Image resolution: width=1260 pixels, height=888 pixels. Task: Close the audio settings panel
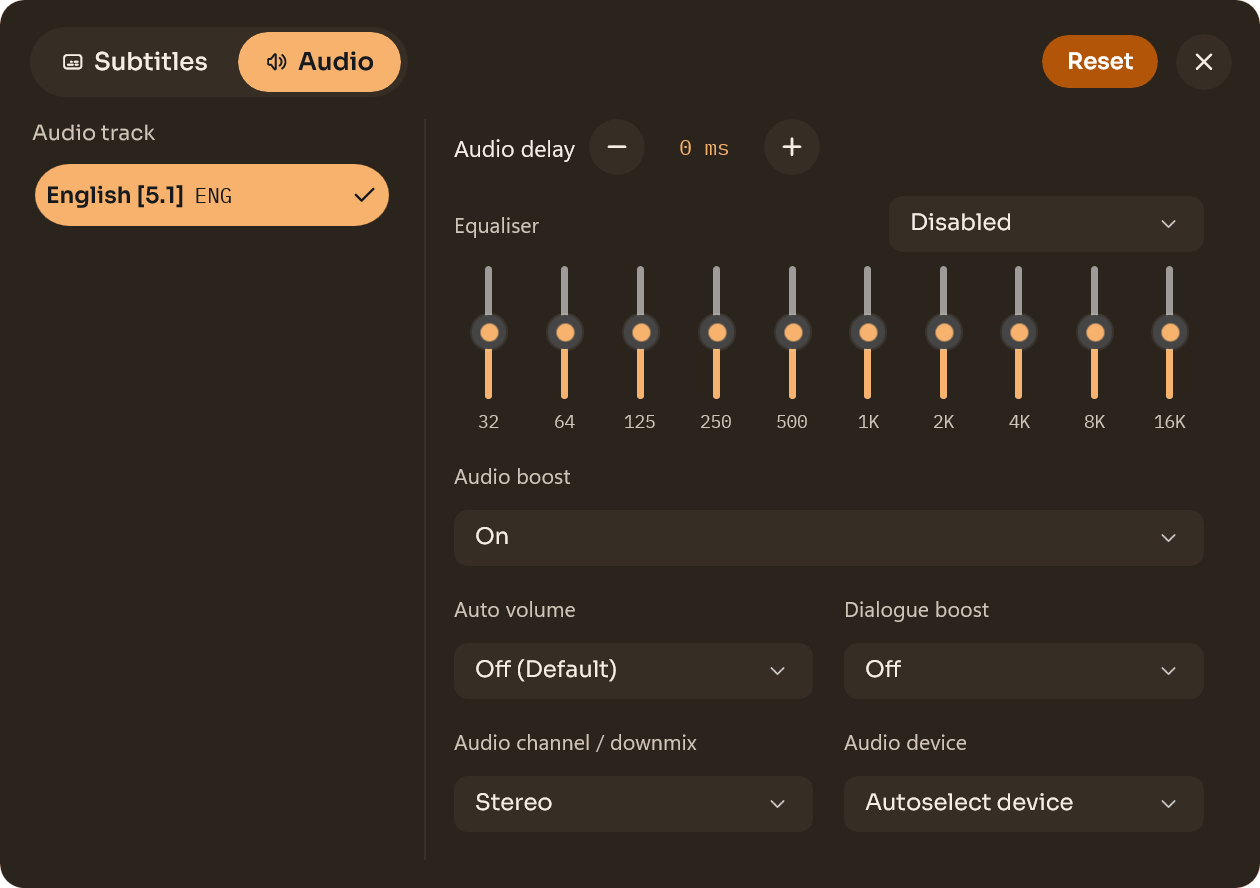[1204, 62]
